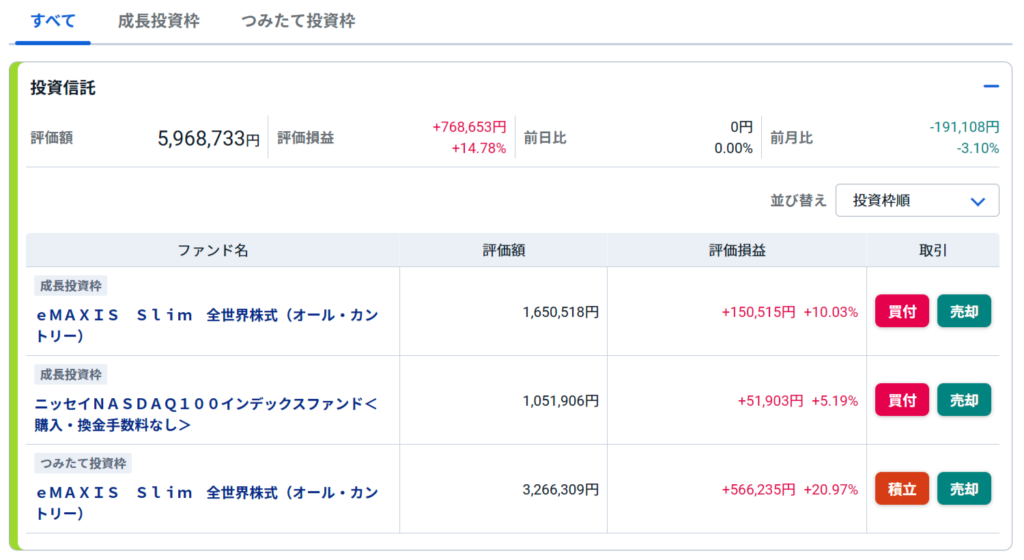Click 積立 for つみたて投資枠 eMAXIS Slim

[901, 489]
